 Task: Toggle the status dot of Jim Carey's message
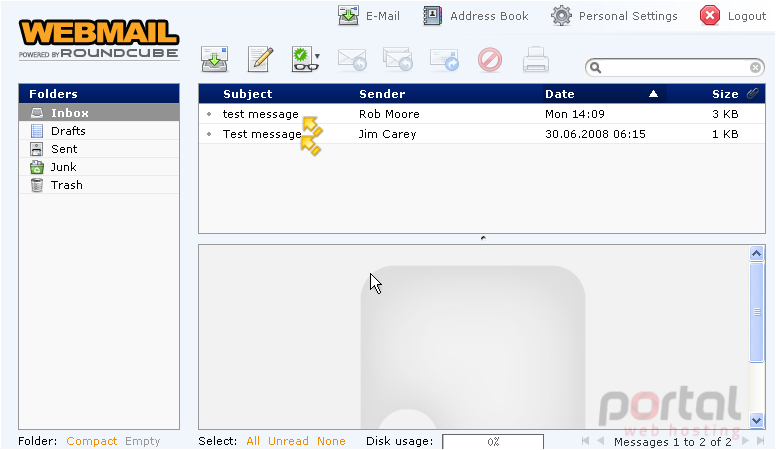209,134
